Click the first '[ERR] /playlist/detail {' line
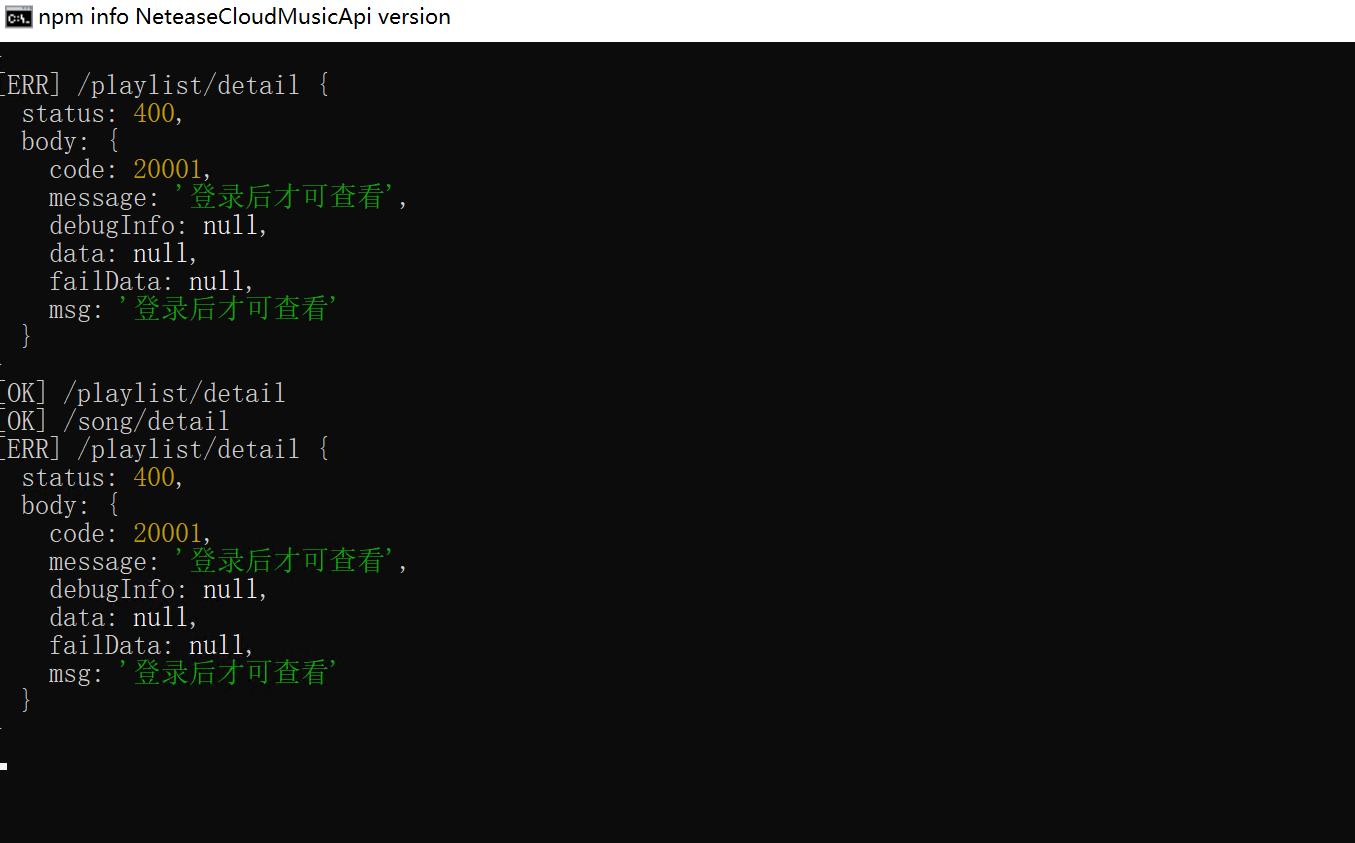1355x843 pixels. coord(164,85)
